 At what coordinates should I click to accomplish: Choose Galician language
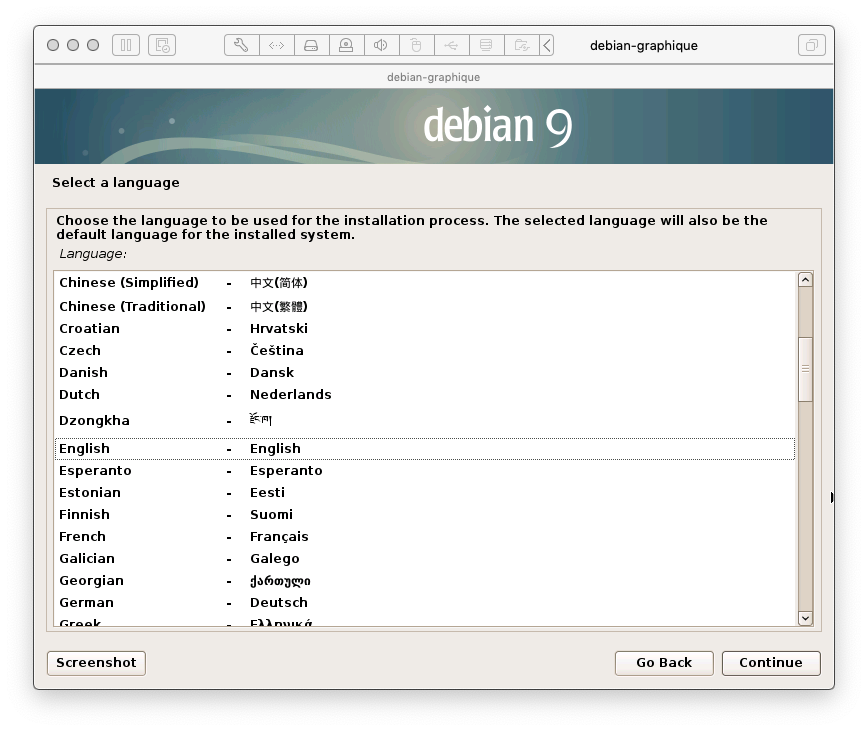pos(425,559)
